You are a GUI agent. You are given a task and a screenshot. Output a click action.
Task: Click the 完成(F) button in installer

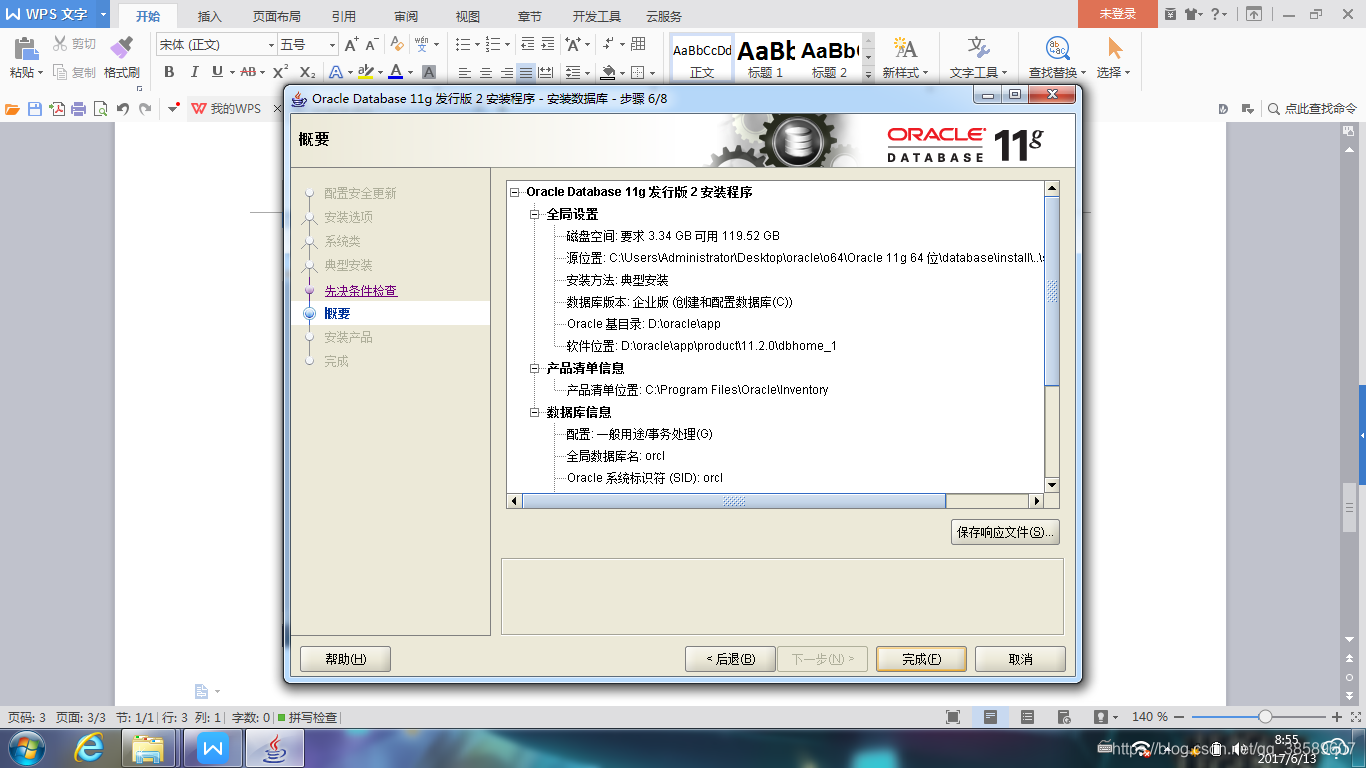921,659
